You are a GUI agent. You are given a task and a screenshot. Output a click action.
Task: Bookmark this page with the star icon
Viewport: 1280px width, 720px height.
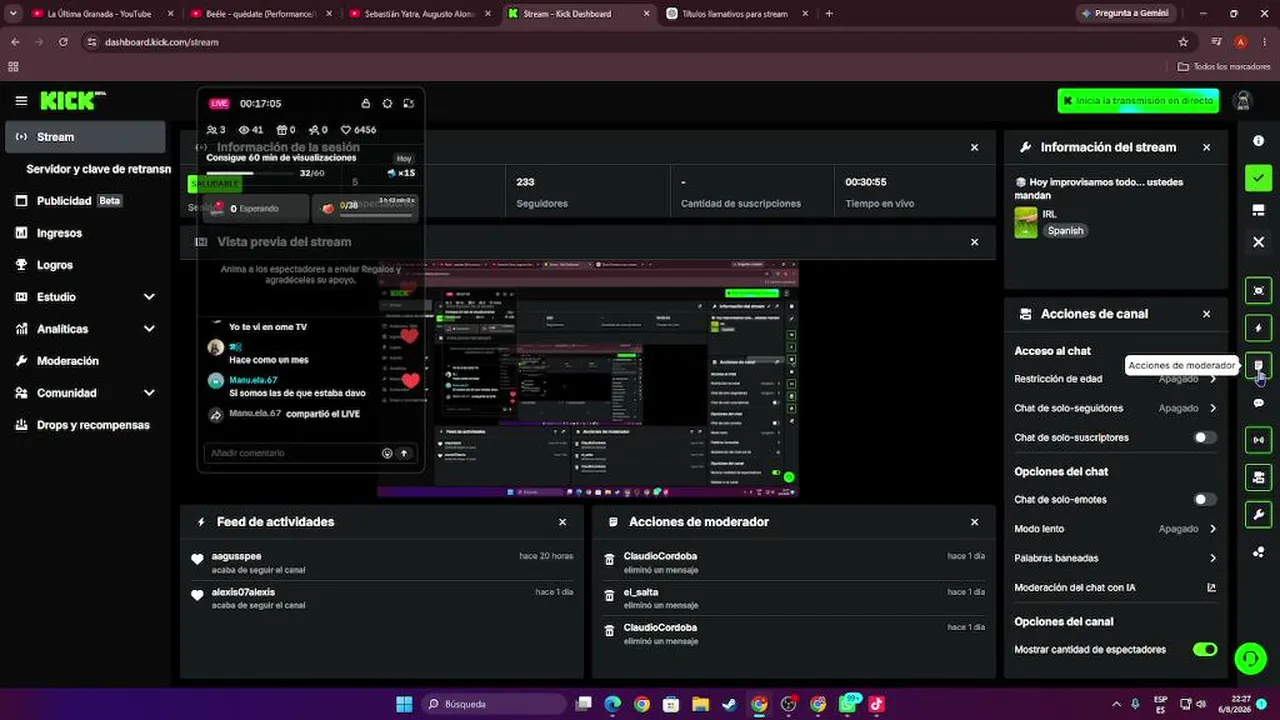(x=1183, y=42)
